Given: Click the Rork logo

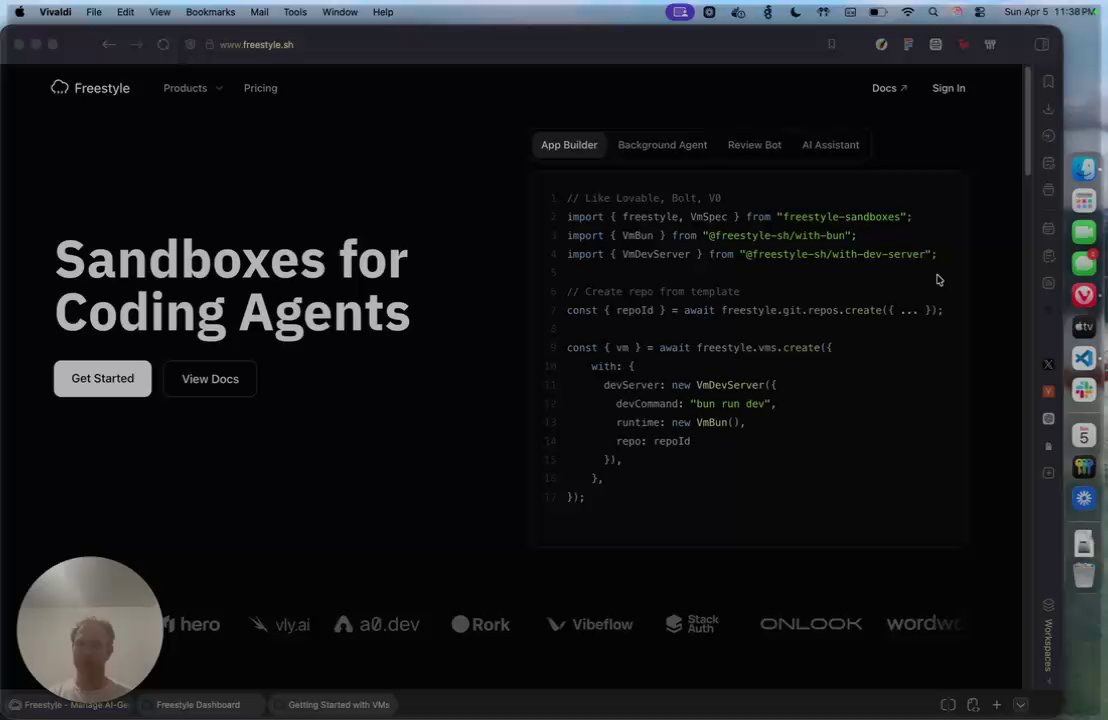Looking at the screenshot, I should [x=481, y=624].
